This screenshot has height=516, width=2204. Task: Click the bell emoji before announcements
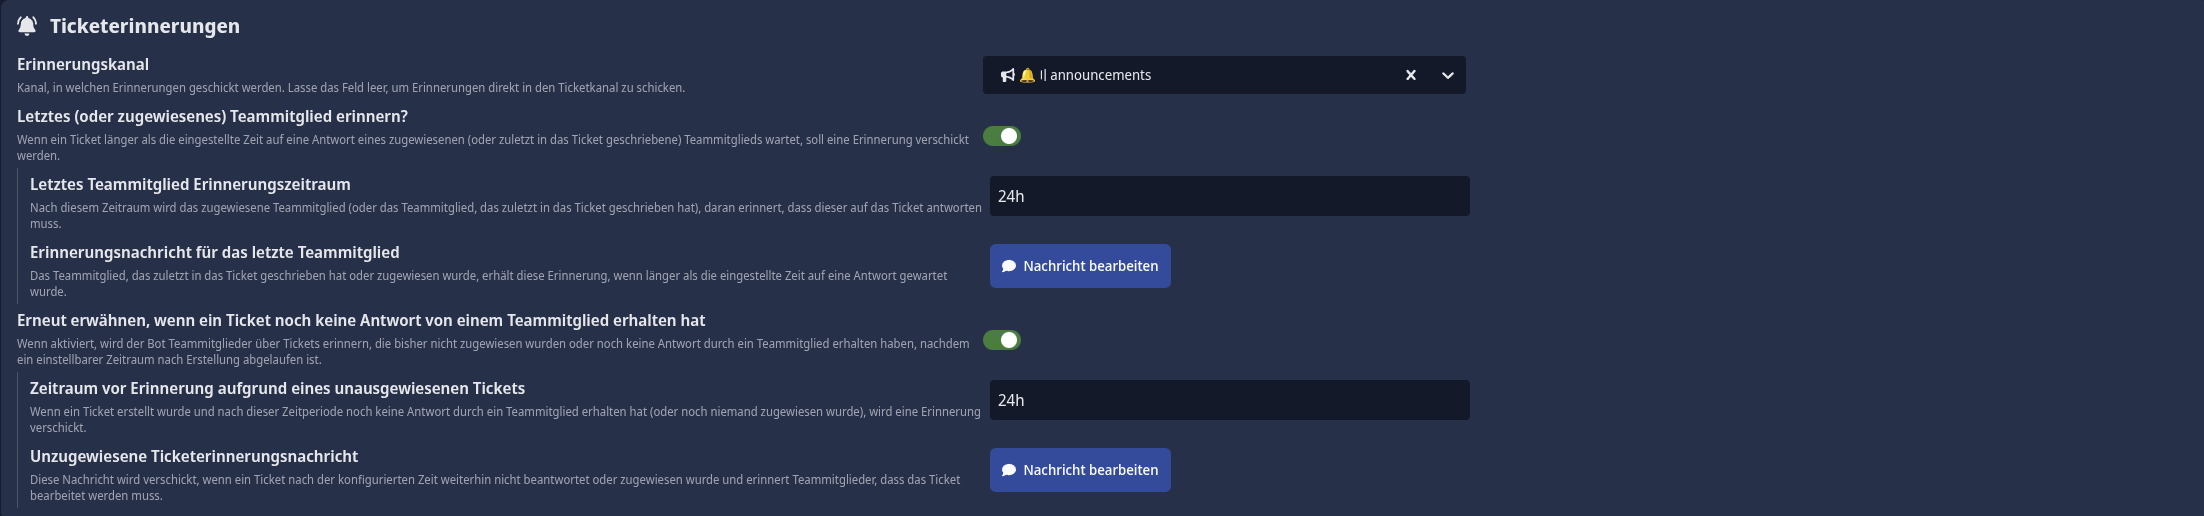[1026, 75]
